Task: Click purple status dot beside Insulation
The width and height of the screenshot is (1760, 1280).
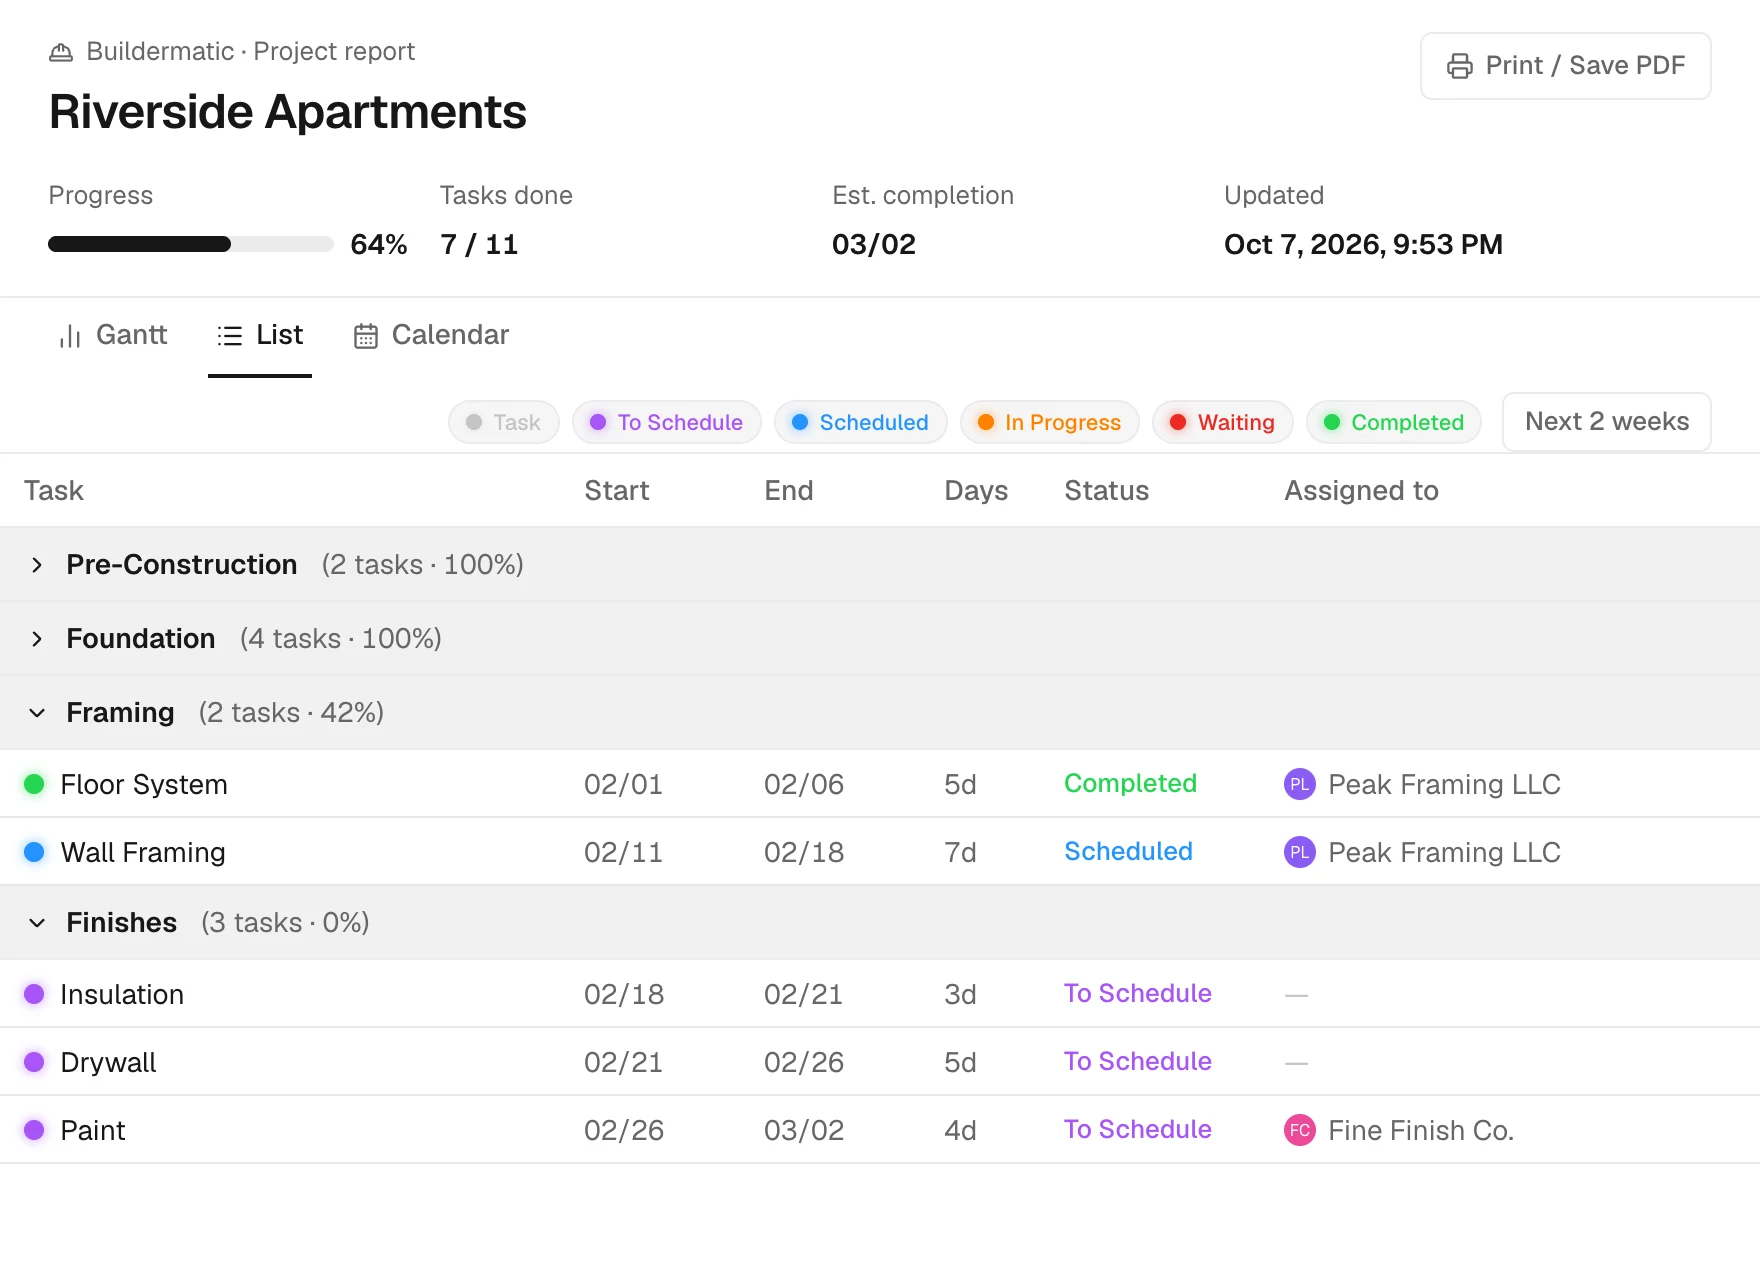Action: 34,994
